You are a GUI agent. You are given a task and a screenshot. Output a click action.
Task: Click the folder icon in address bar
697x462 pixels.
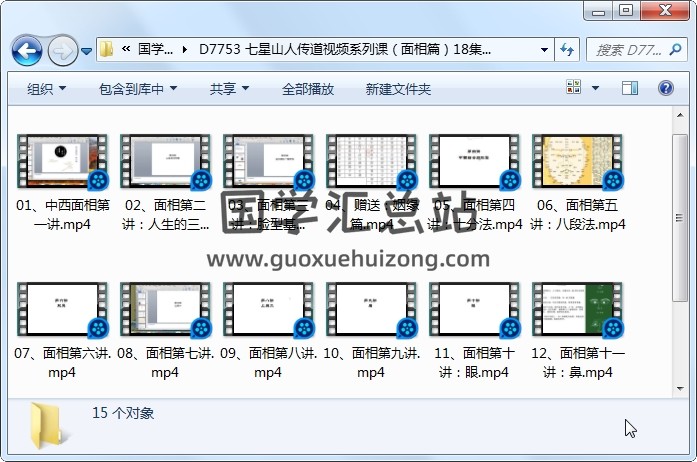(x=107, y=49)
